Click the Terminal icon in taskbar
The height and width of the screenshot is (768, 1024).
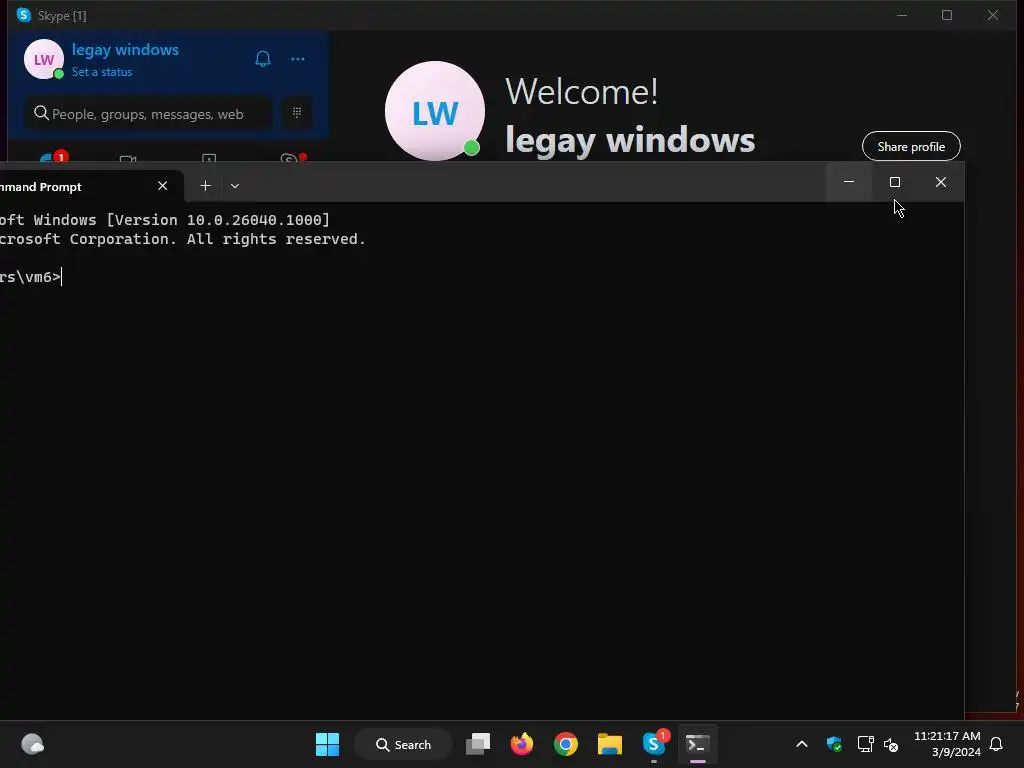tap(697, 744)
